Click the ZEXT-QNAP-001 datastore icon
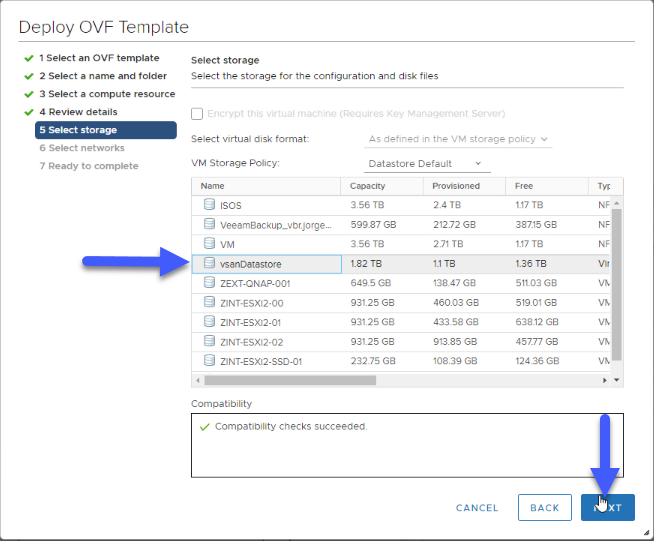 (x=209, y=282)
